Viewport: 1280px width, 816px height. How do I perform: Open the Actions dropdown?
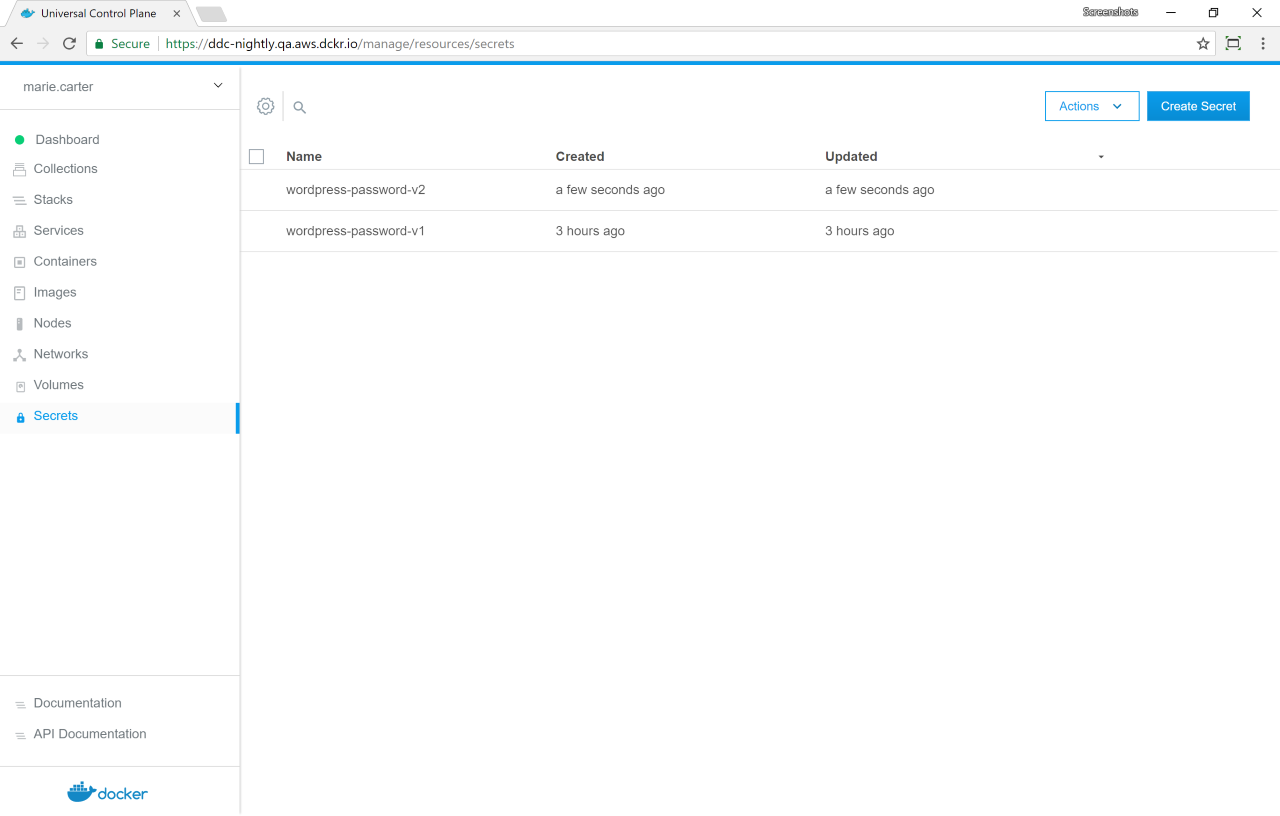(x=1091, y=106)
